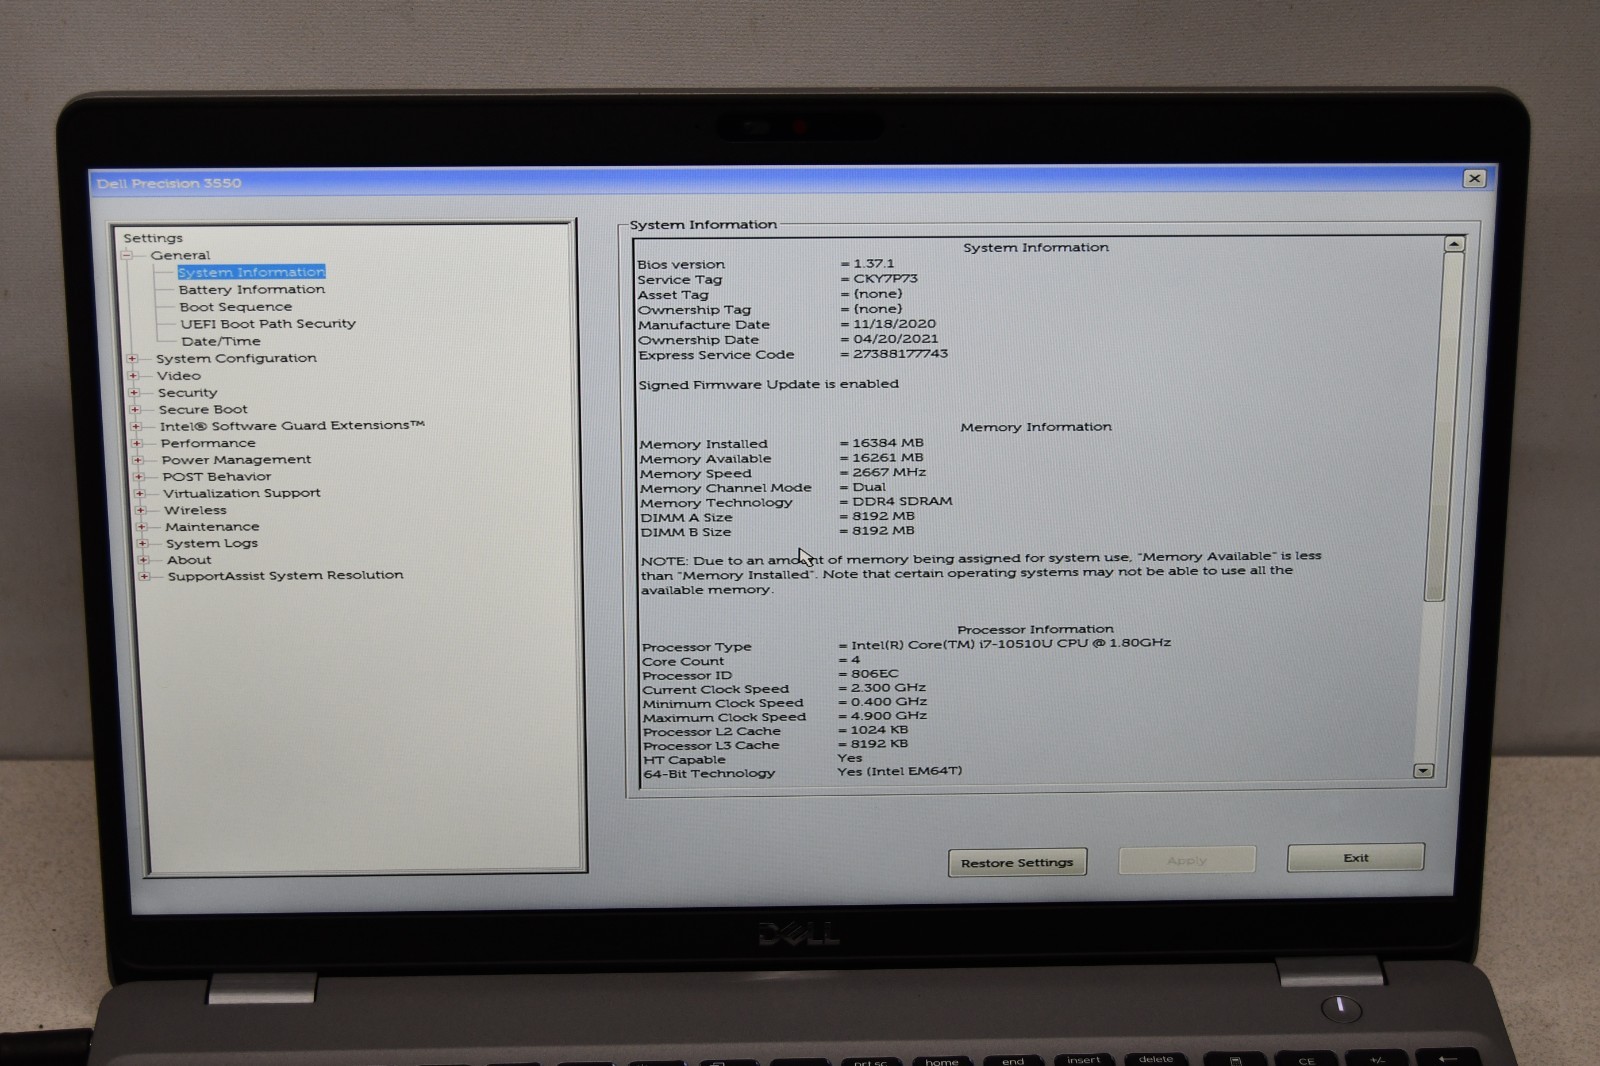Select the Power Management tree item
This screenshot has width=1600, height=1066.
point(236,460)
